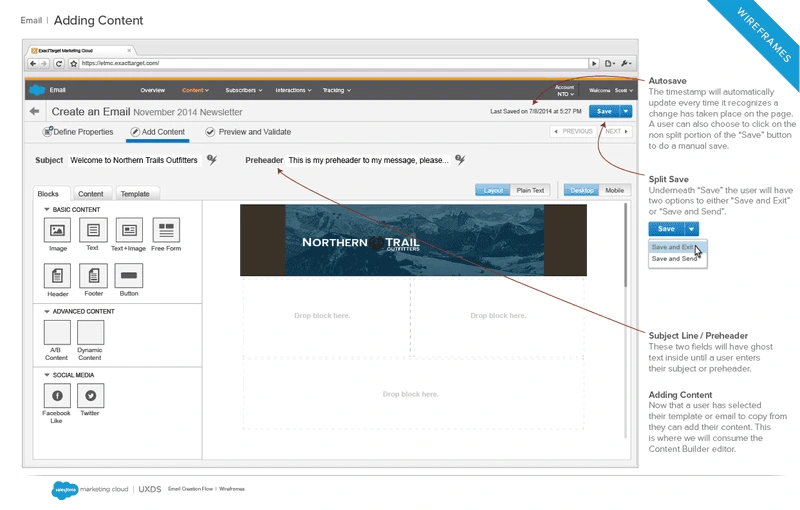Pick the Button block icon
The height and width of the screenshot is (510, 800).
pos(129,276)
